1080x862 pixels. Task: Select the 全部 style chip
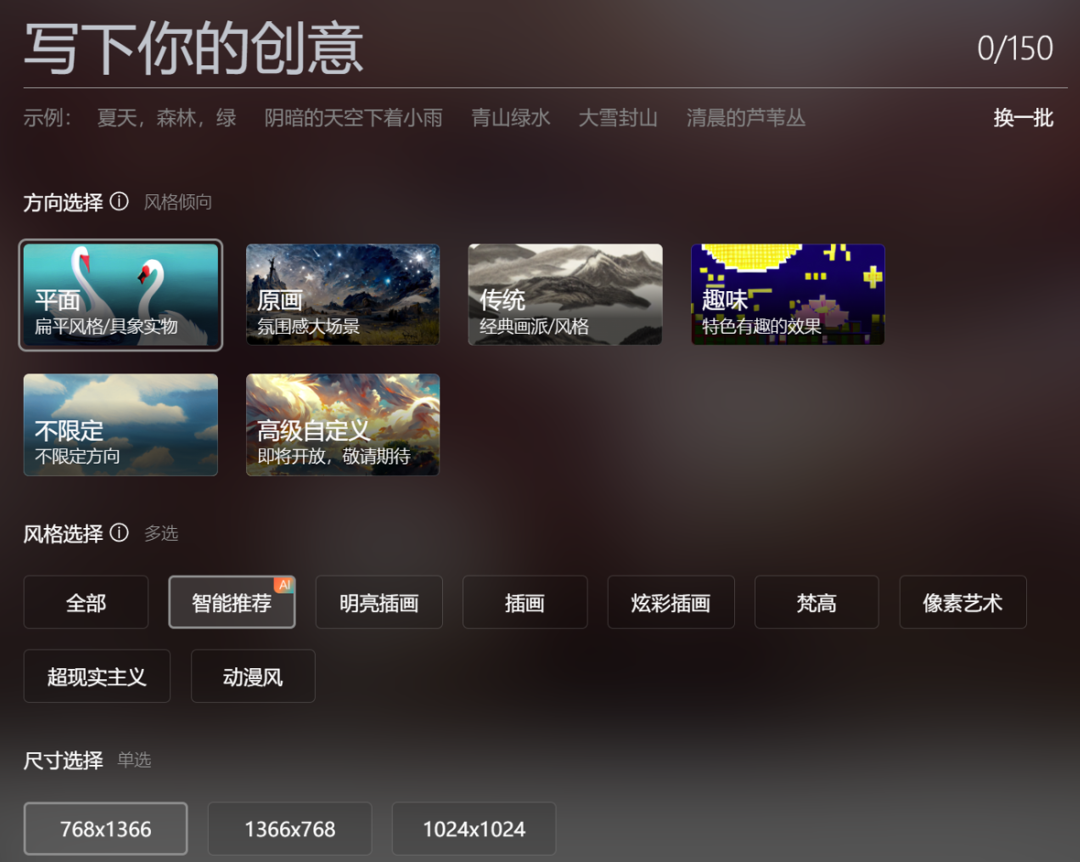pyautogui.click(x=85, y=602)
